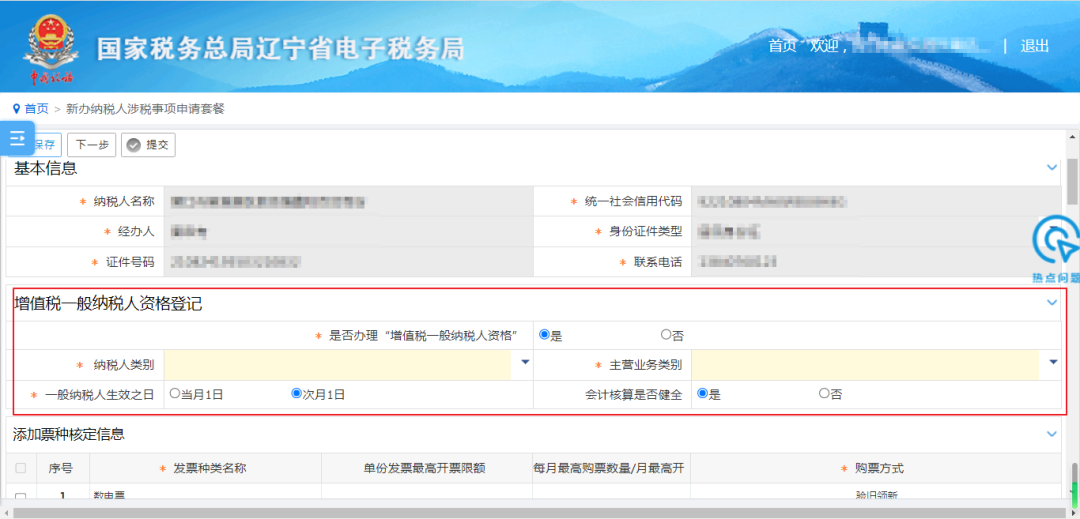1080x519 pixels.
Task: Click the 退出 logout link
Action: [1035, 46]
